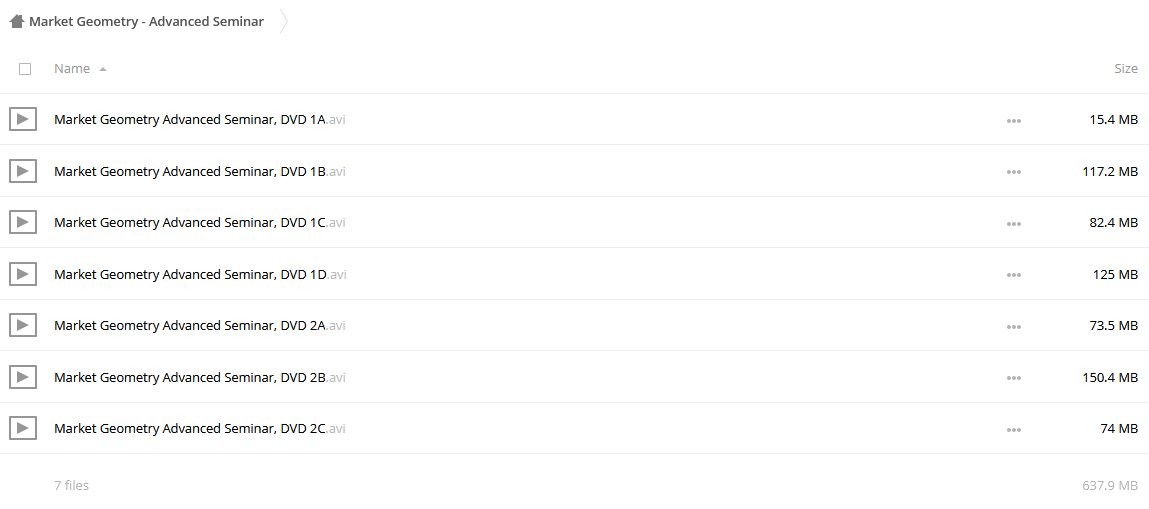
Task: Open Market Geometry - Advanced Seminar breadcrumb
Action: (147, 22)
